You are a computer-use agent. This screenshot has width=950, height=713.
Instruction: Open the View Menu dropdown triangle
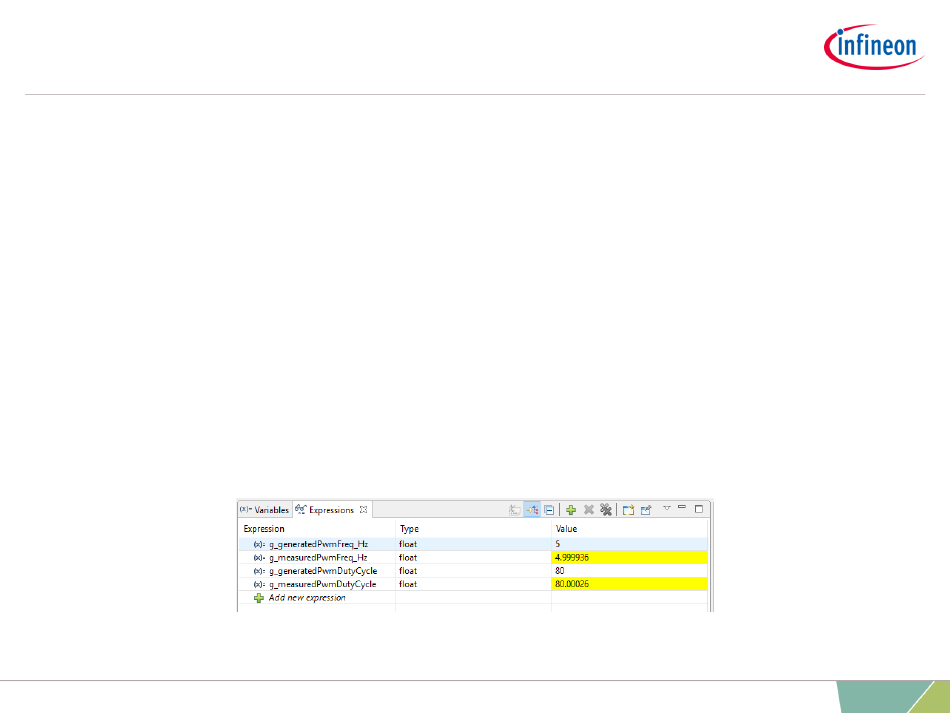pos(666,508)
